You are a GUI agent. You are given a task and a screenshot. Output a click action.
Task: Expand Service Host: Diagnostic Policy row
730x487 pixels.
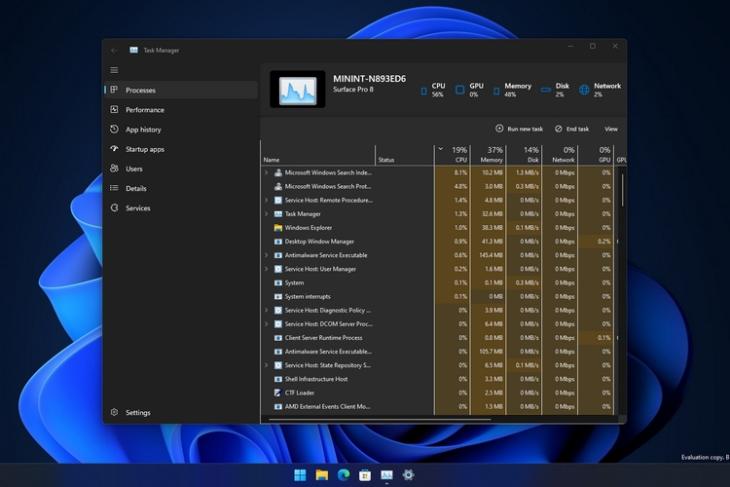[267, 310]
